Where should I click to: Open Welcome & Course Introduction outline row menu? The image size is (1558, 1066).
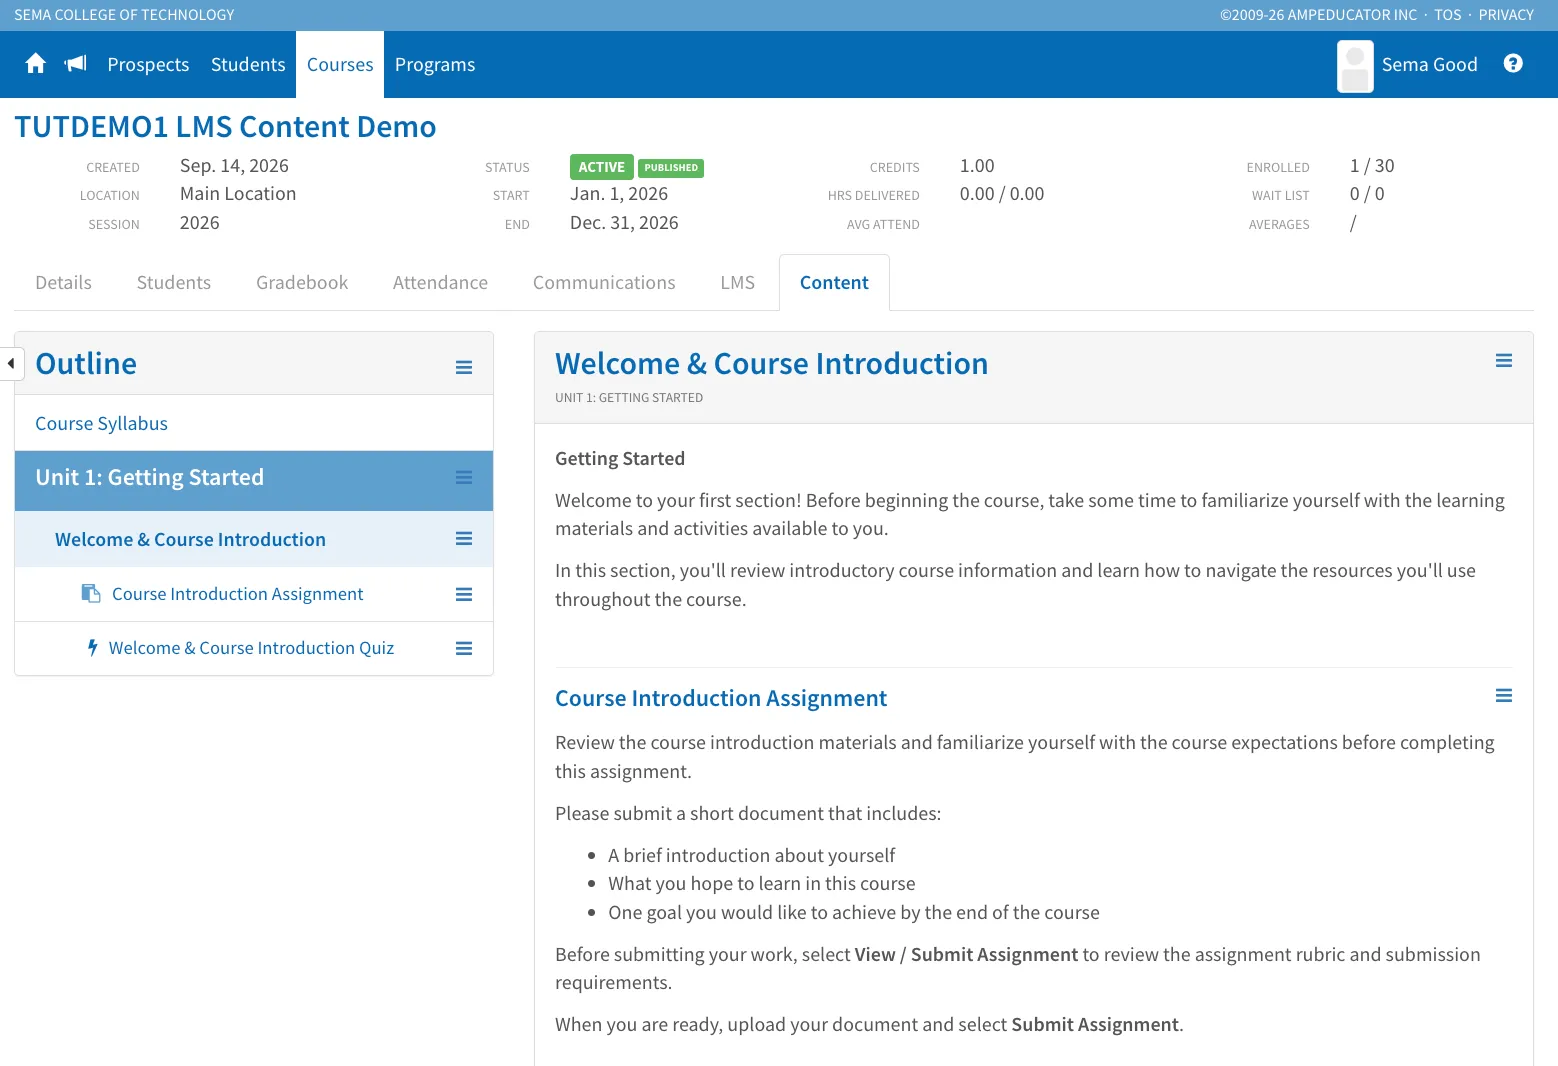click(464, 539)
